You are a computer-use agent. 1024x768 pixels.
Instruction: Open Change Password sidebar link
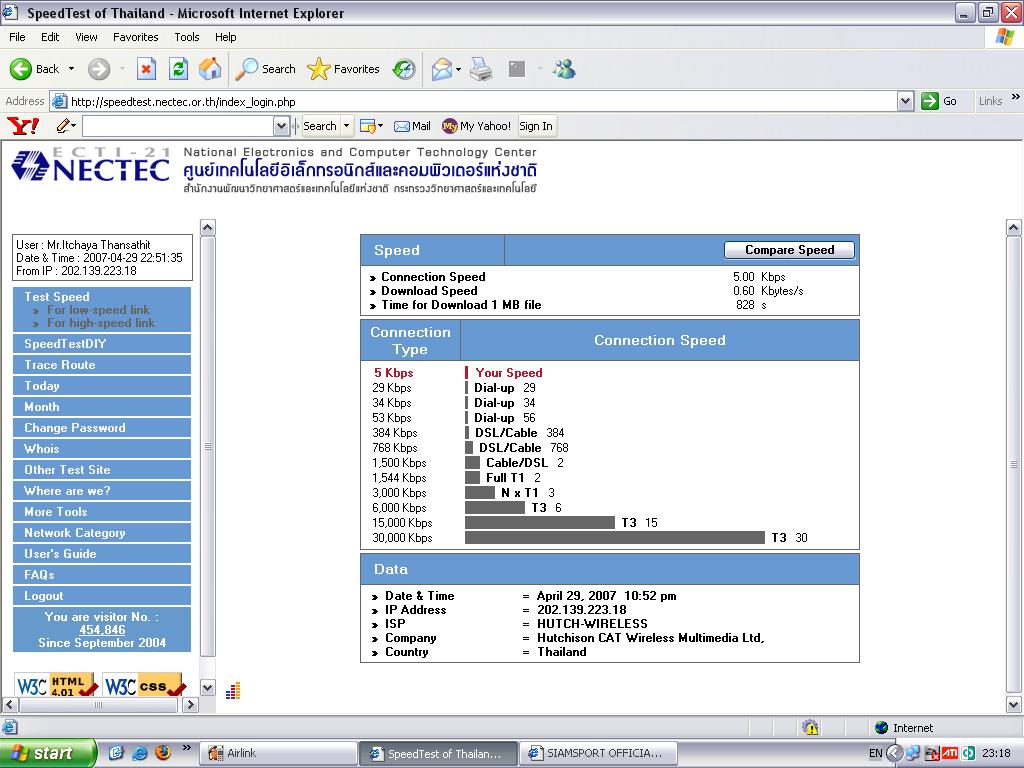(x=102, y=428)
